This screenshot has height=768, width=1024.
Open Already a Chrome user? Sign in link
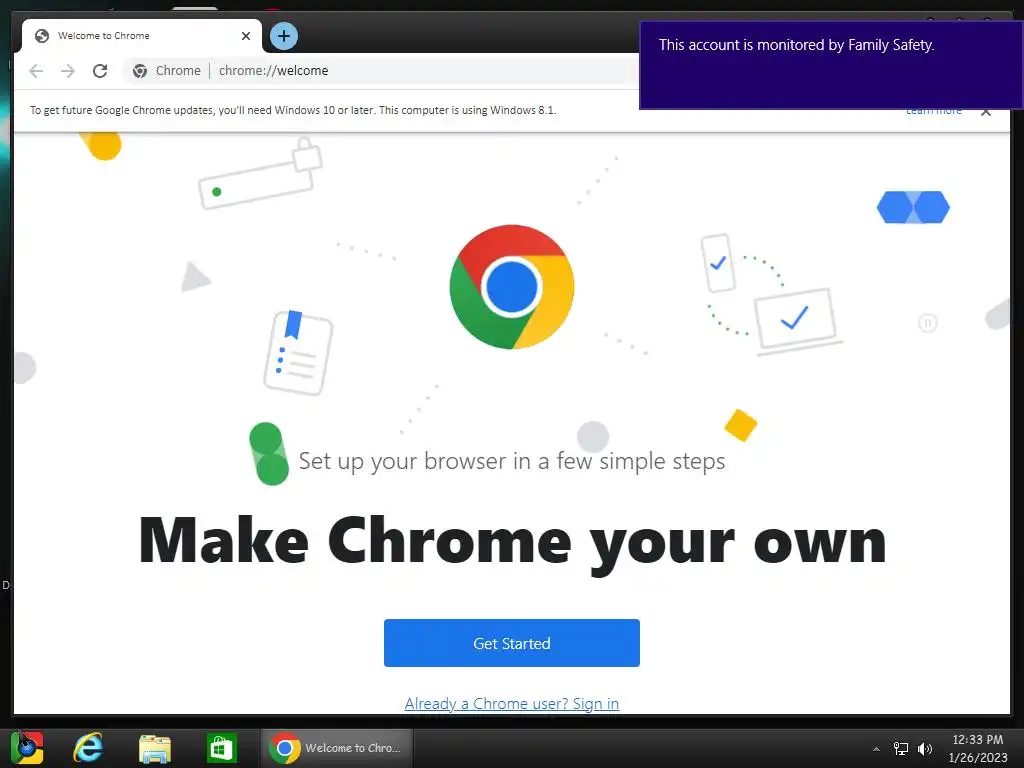coord(511,703)
